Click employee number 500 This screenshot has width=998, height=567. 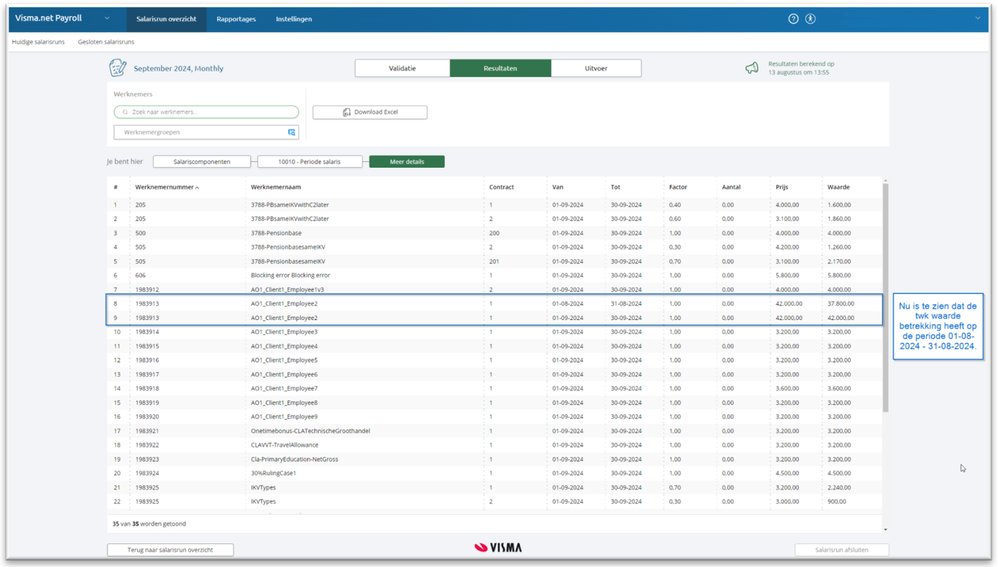click(x=140, y=233)
